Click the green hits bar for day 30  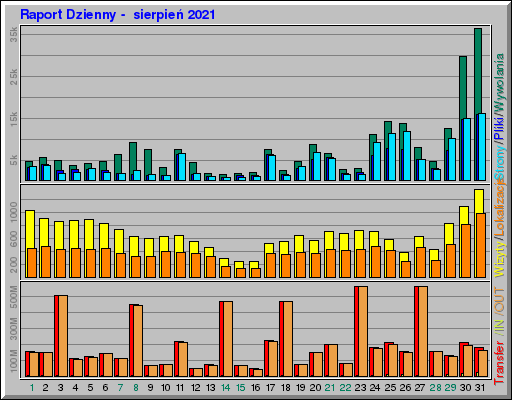pos(463,87)
